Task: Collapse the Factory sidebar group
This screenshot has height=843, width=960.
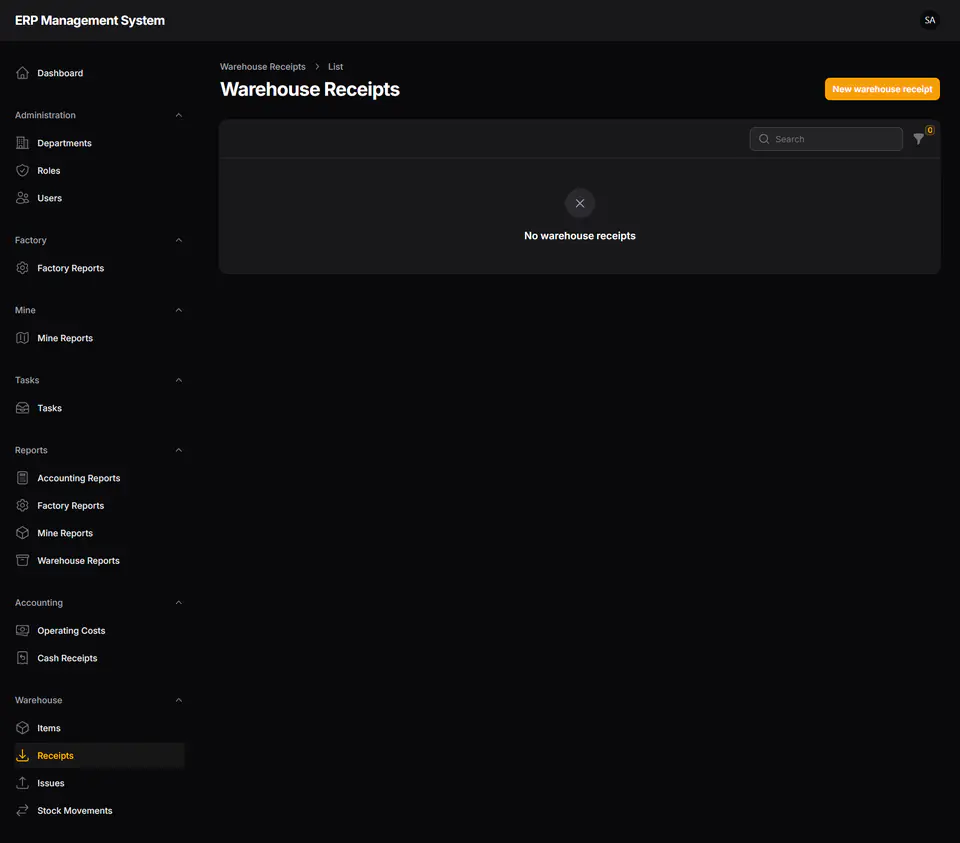Action: point(179,240)
